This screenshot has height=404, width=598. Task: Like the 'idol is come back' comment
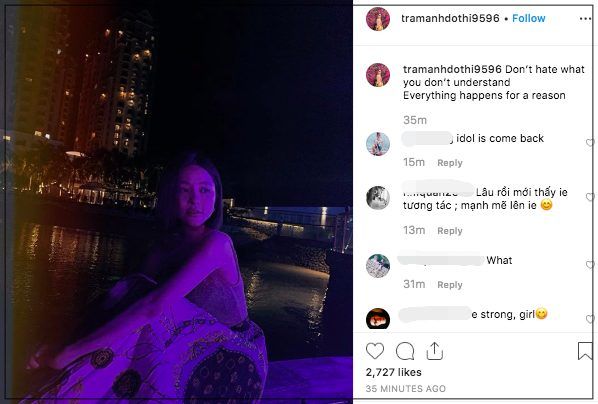pos(590,143)
